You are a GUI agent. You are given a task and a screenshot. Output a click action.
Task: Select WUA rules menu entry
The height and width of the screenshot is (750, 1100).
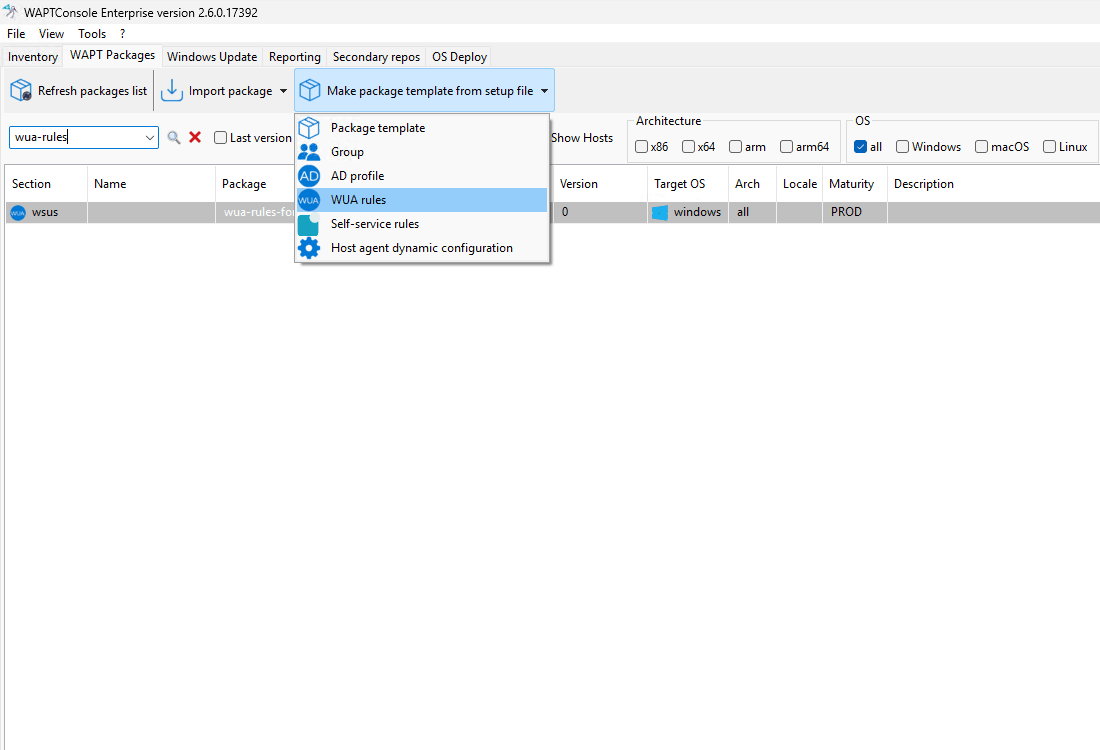coord(422,200)
